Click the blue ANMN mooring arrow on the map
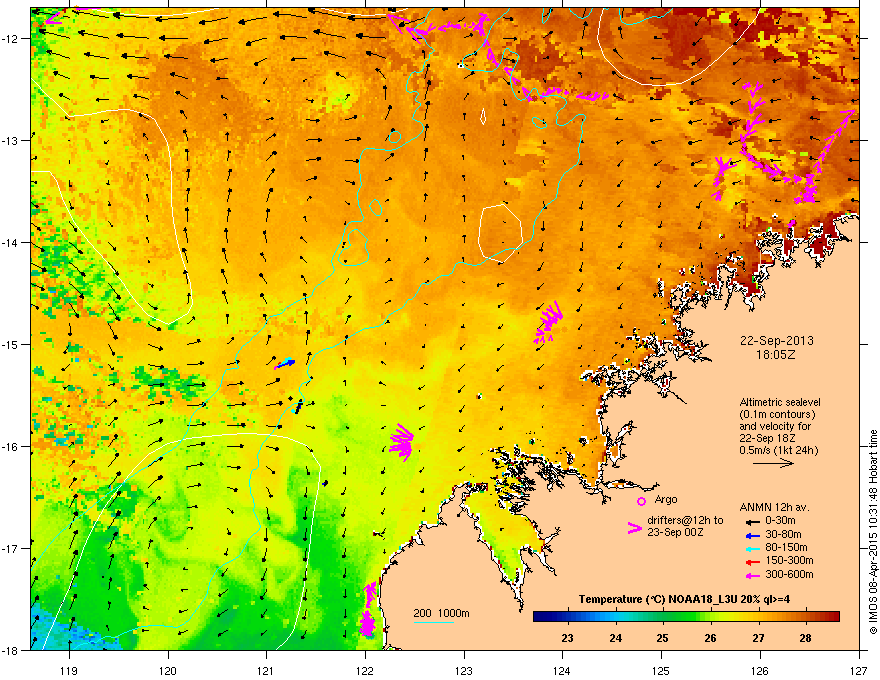Image resolution: width=880 pixels, height=680 pixels. [285, 364]
